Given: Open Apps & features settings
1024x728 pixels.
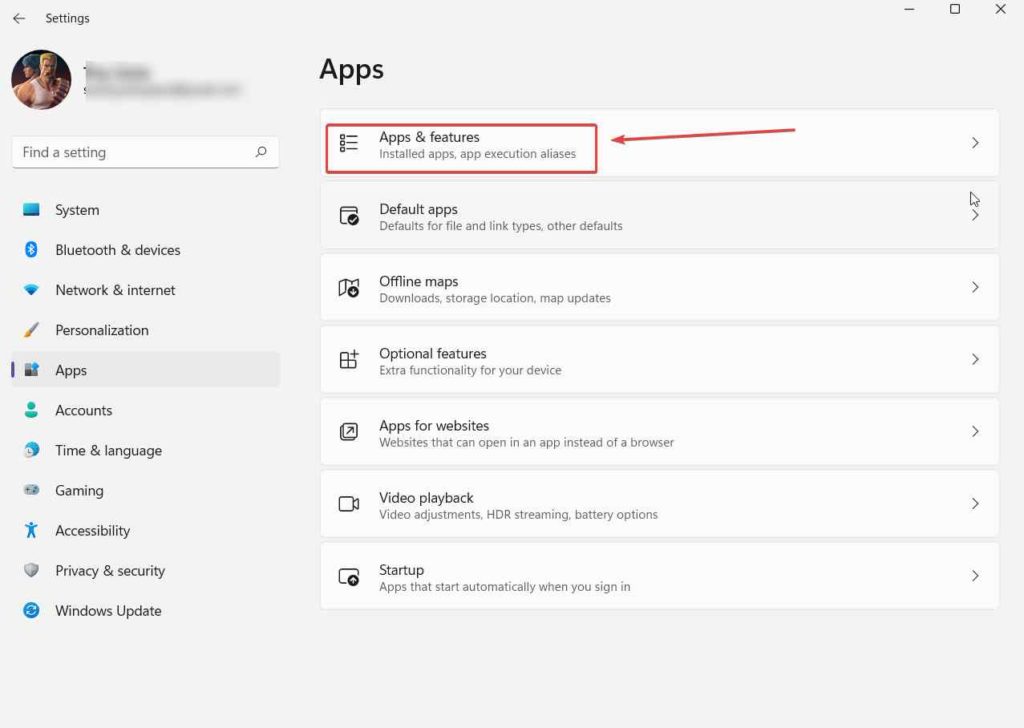Looking at the screenshot, I should (460, 142).
